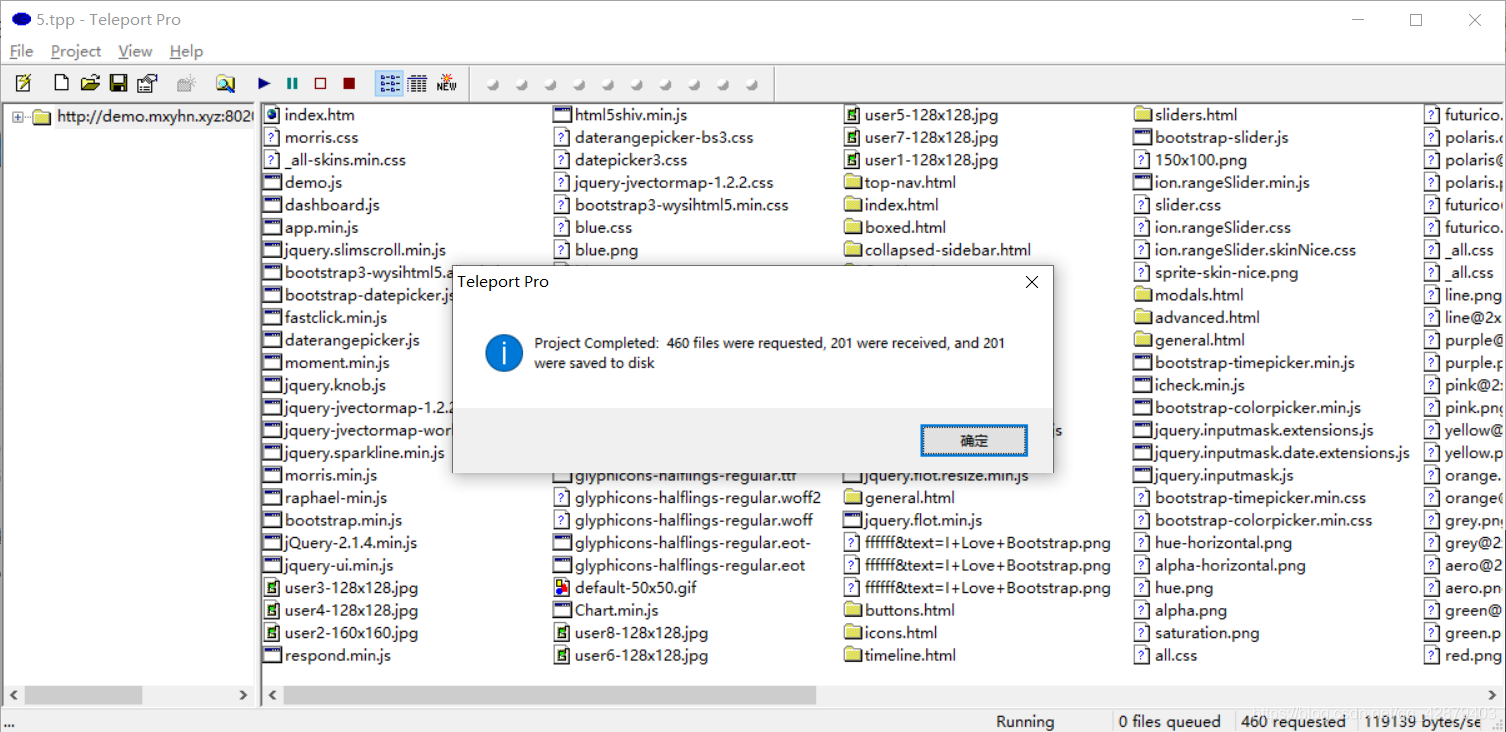The height and width of the screenshot is (732, 1506).
Task: Select app.min.js file
Action: [311, 228]
